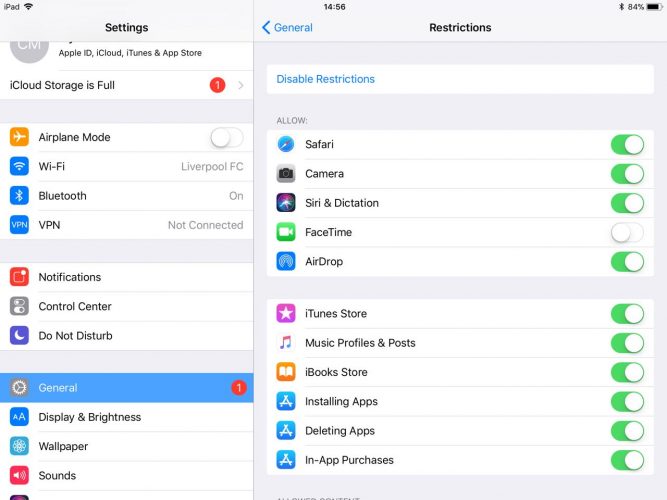Disable the Safari restriction switch
The height and width of the screenshot is (500, 667).
[x=627, y=145]
